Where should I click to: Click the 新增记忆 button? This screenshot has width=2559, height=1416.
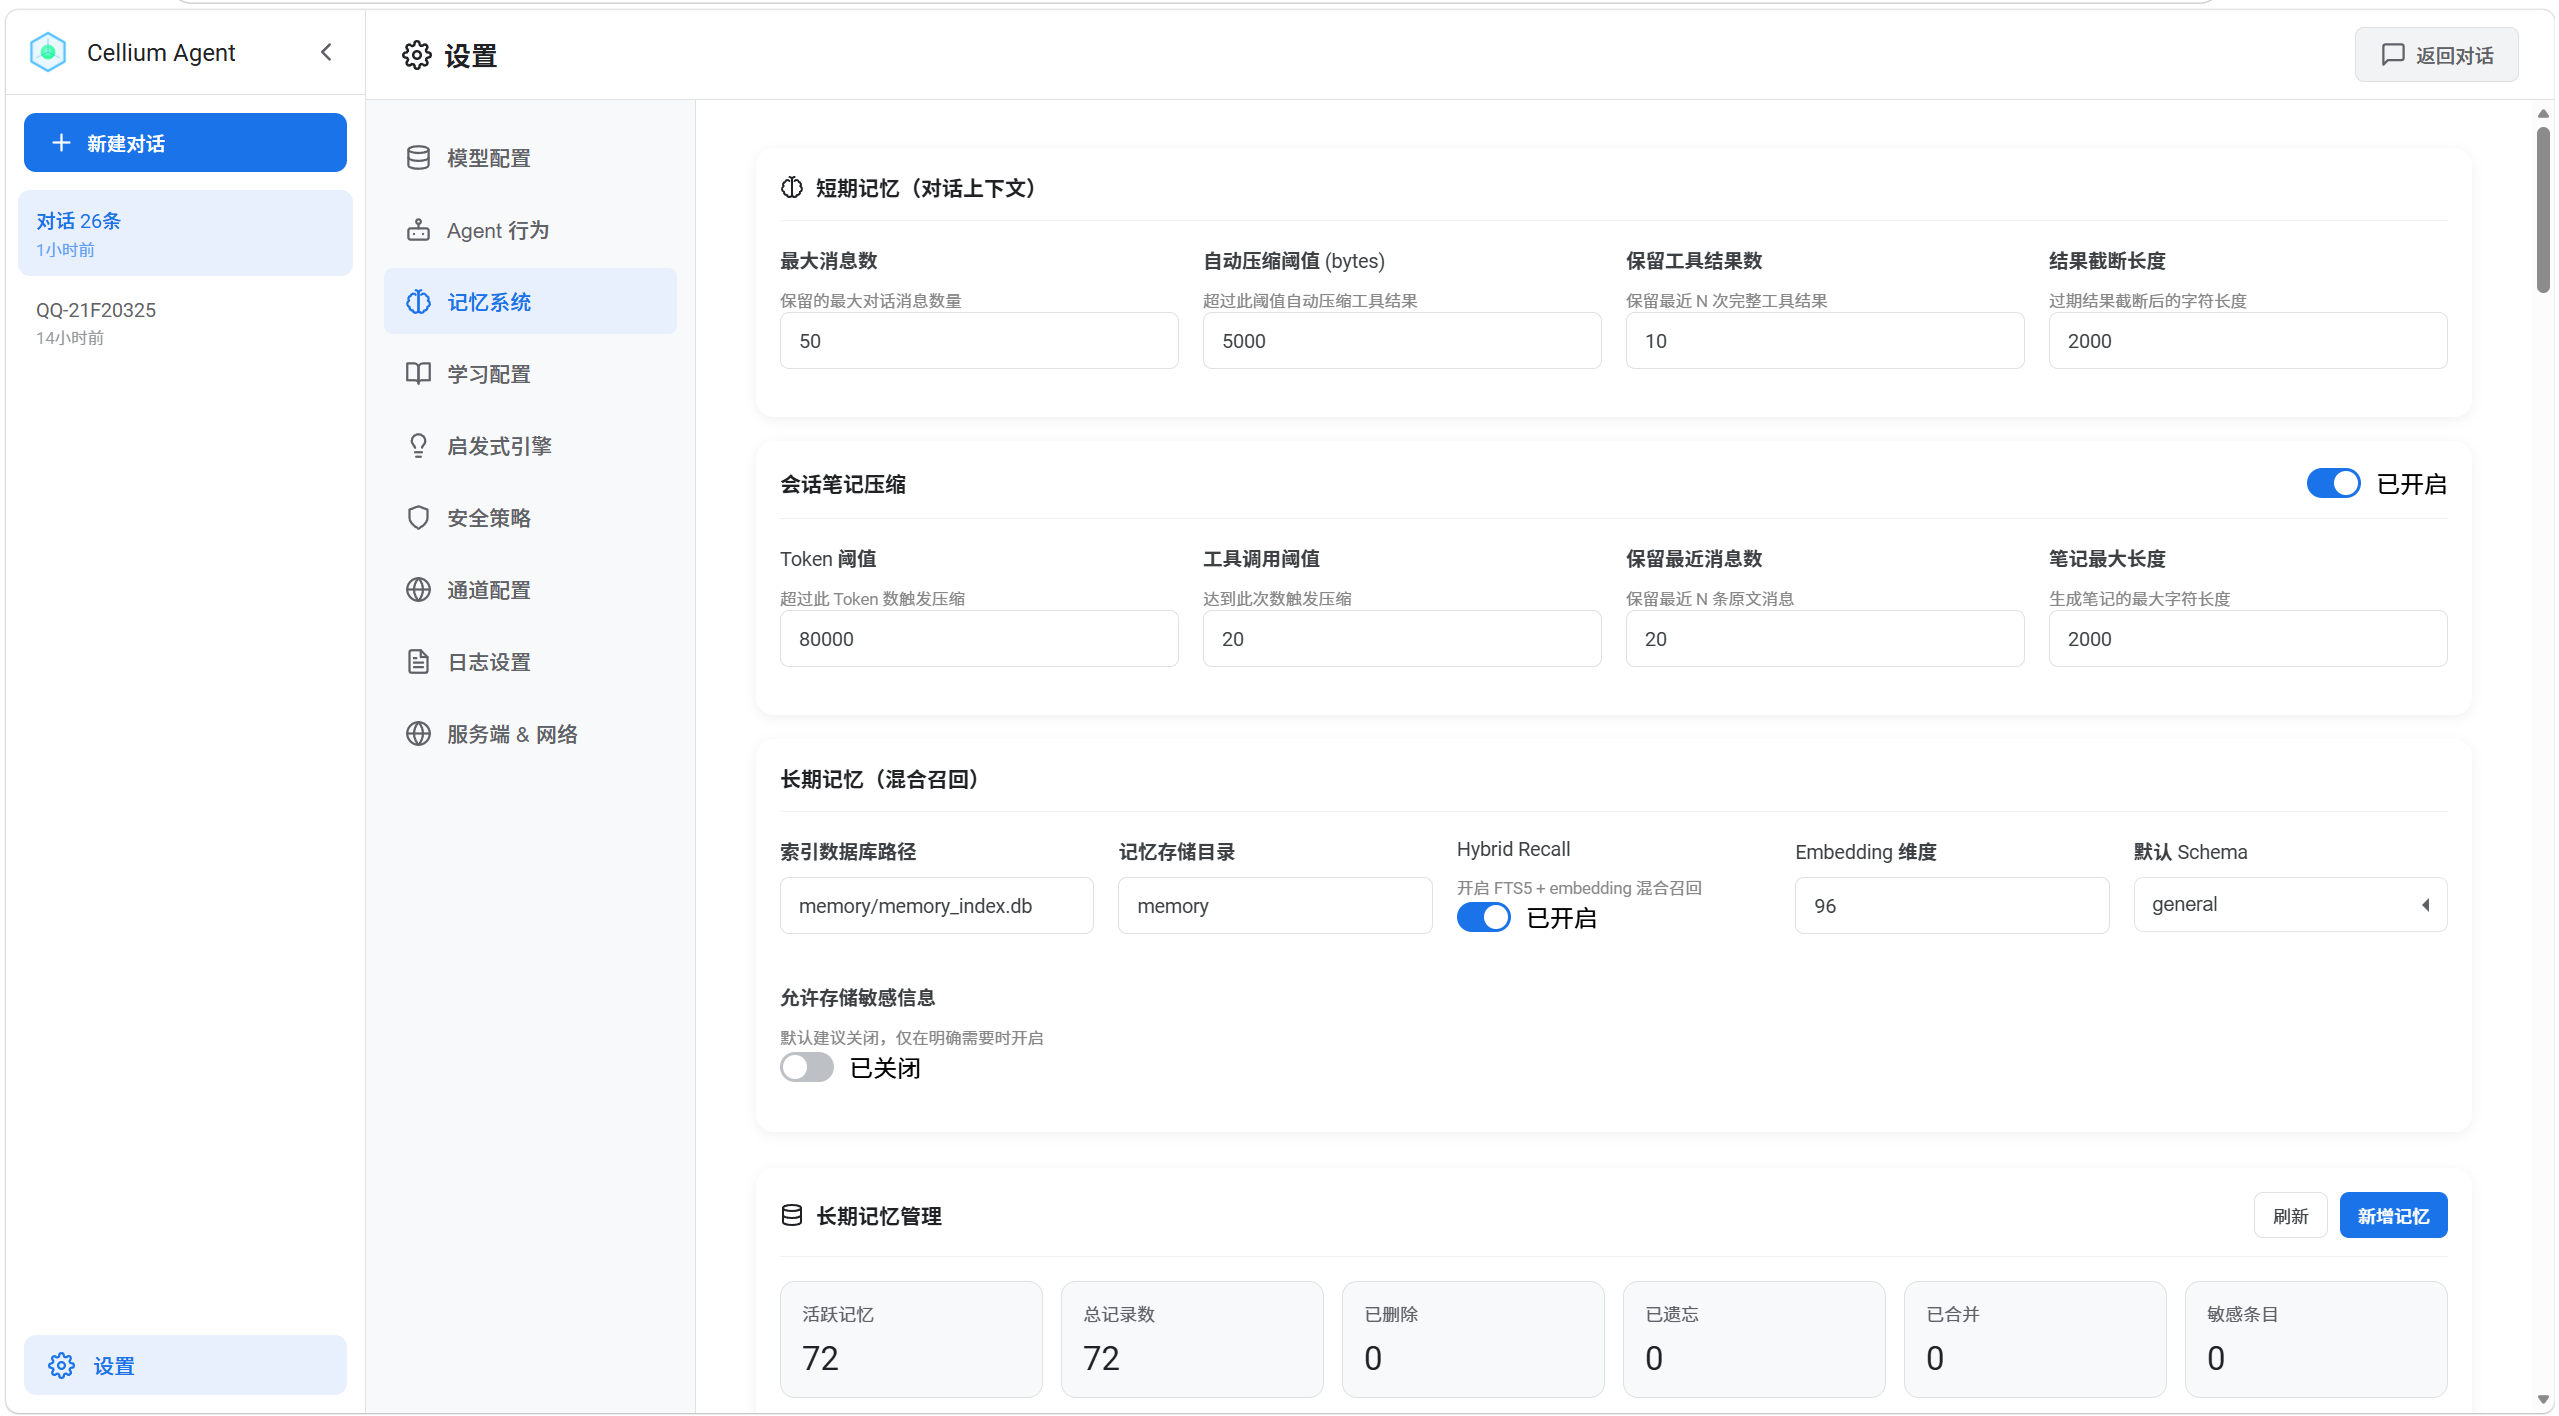[x=2392, y=1216]
